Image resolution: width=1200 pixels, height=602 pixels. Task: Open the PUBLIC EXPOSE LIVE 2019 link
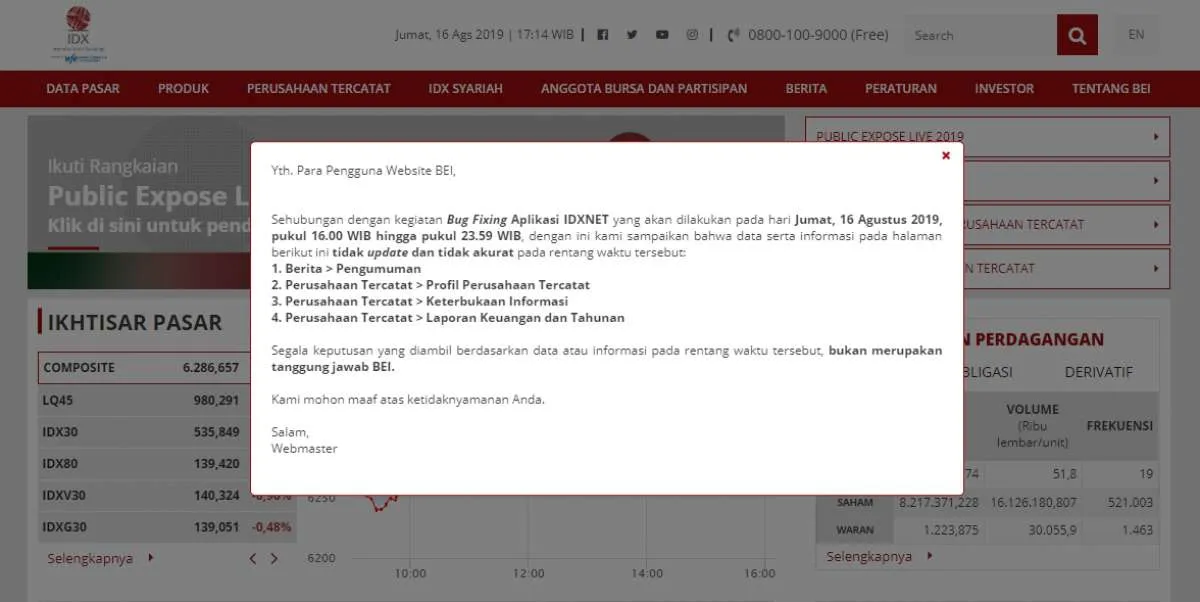(888, 136)
